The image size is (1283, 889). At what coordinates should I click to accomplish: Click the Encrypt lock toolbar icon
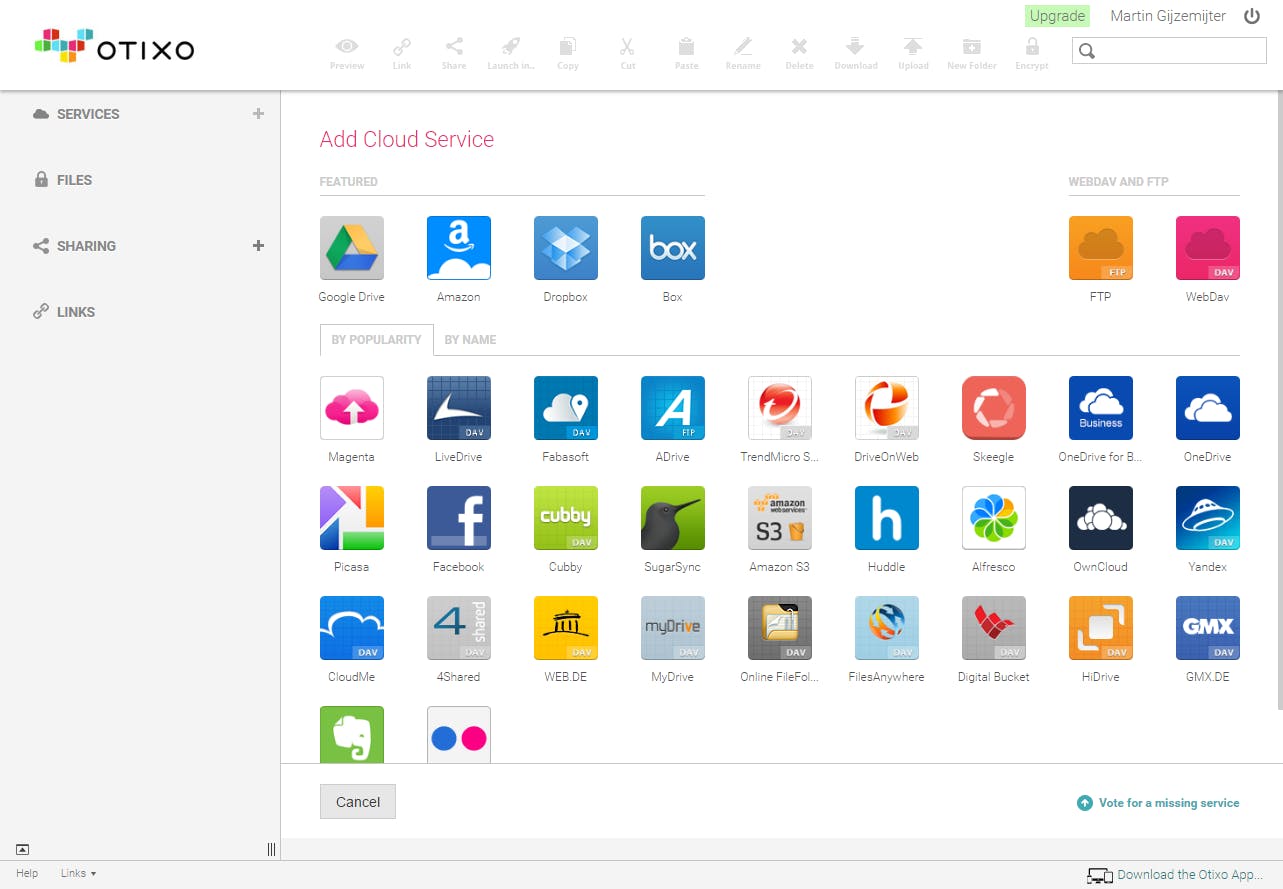coord(1032,54)
